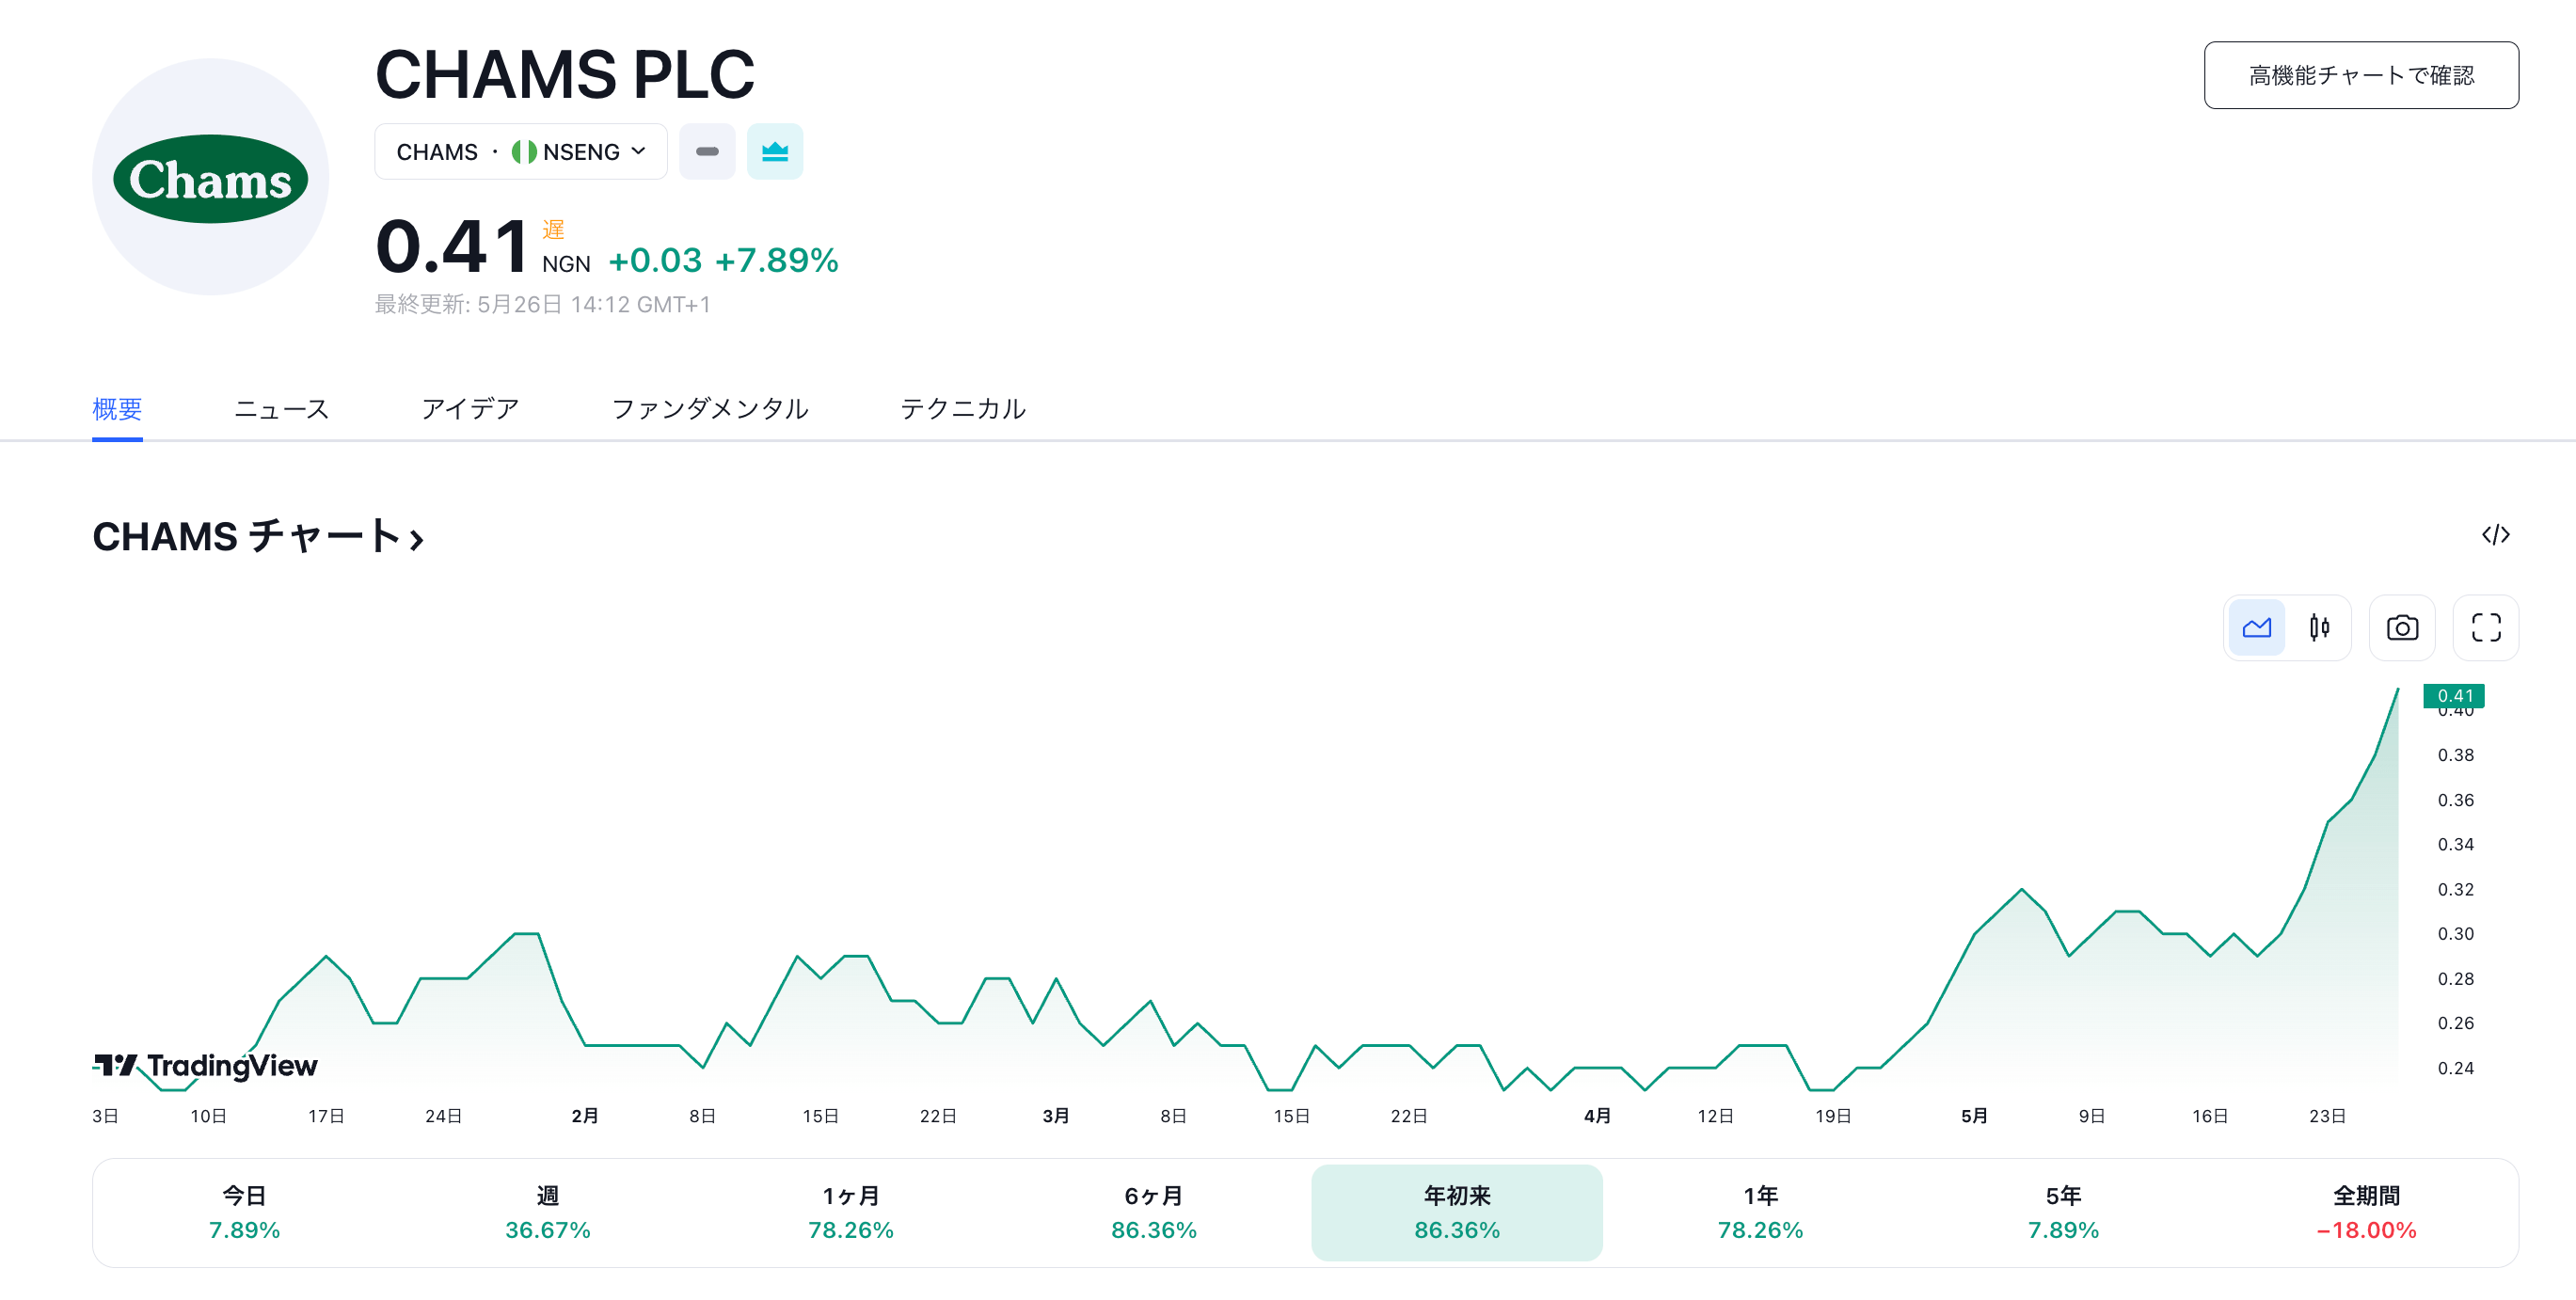Viewport: 2576px width, 1300px height.
Task: Click the teal crown premium data icon
Action: pos(775,152)
